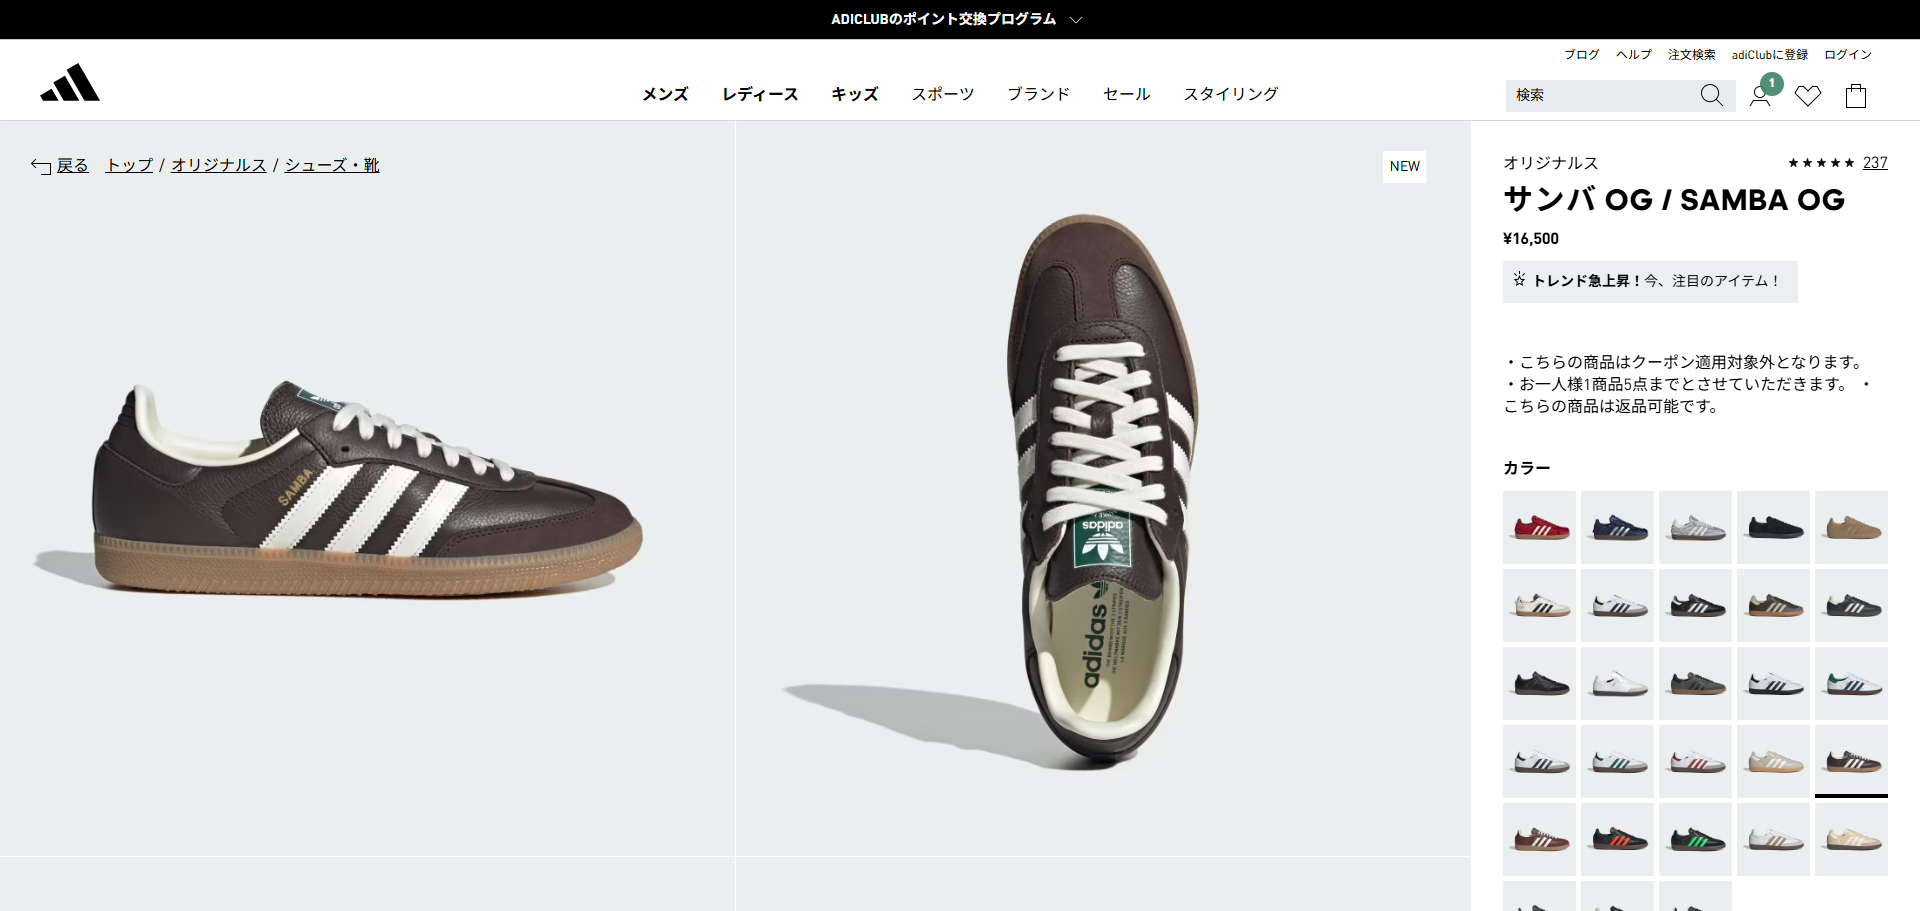Open the スポーツ menu
1920x911 pixels.
click(943, 94)
